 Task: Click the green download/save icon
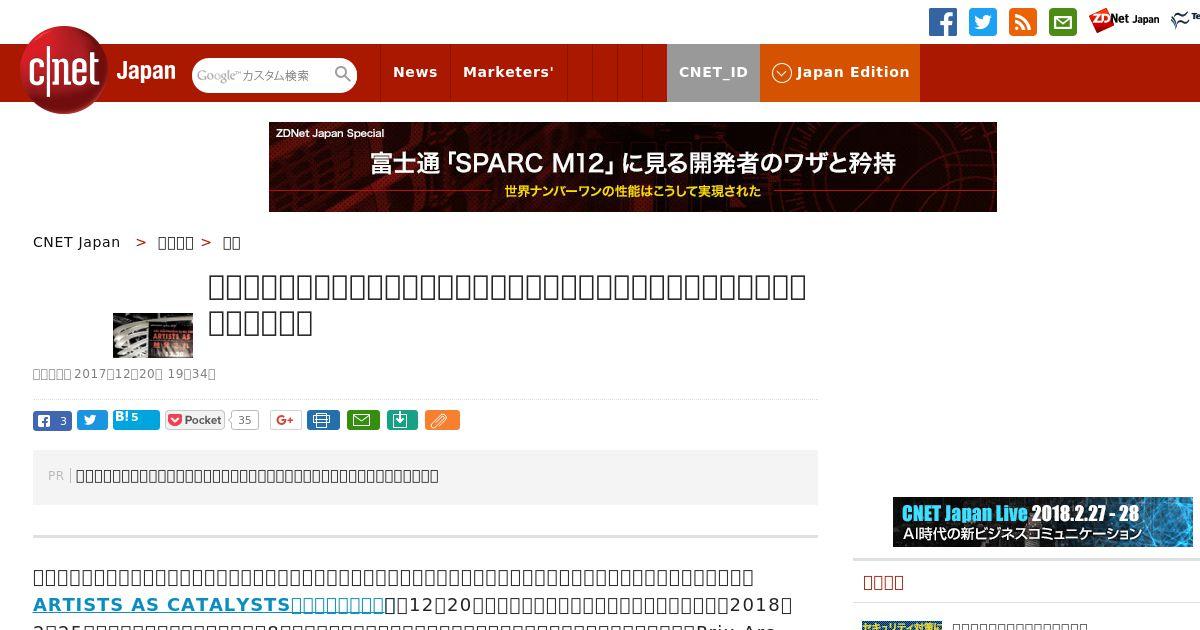[401, 420]
